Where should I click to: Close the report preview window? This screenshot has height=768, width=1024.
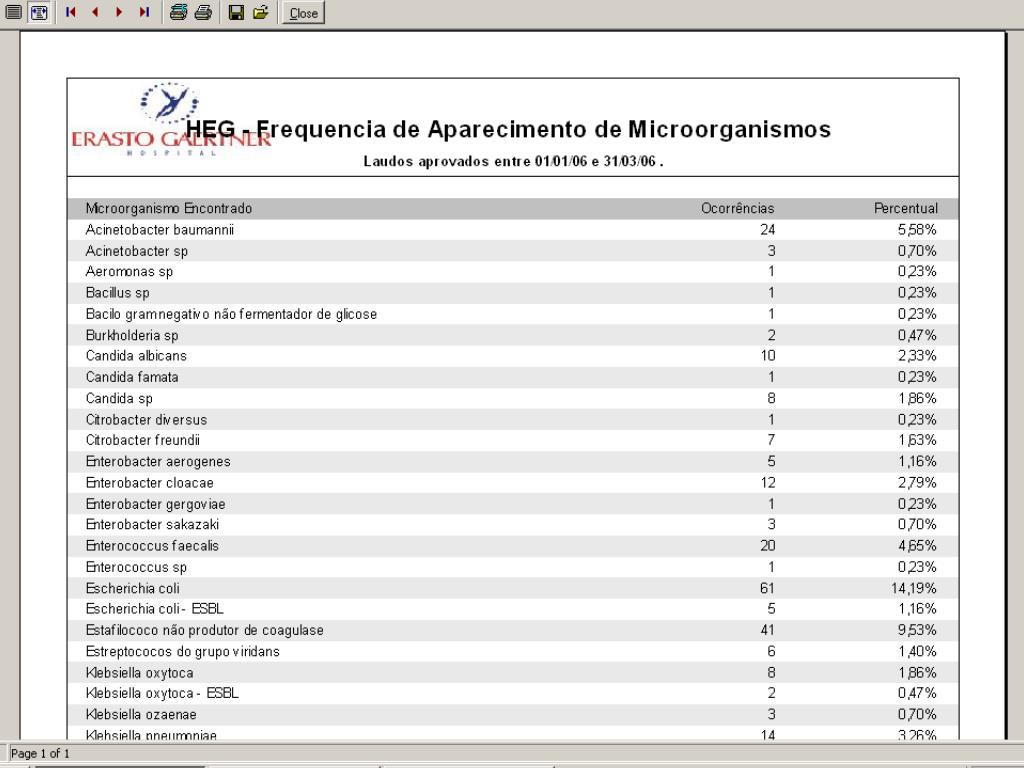coord(303,13)
